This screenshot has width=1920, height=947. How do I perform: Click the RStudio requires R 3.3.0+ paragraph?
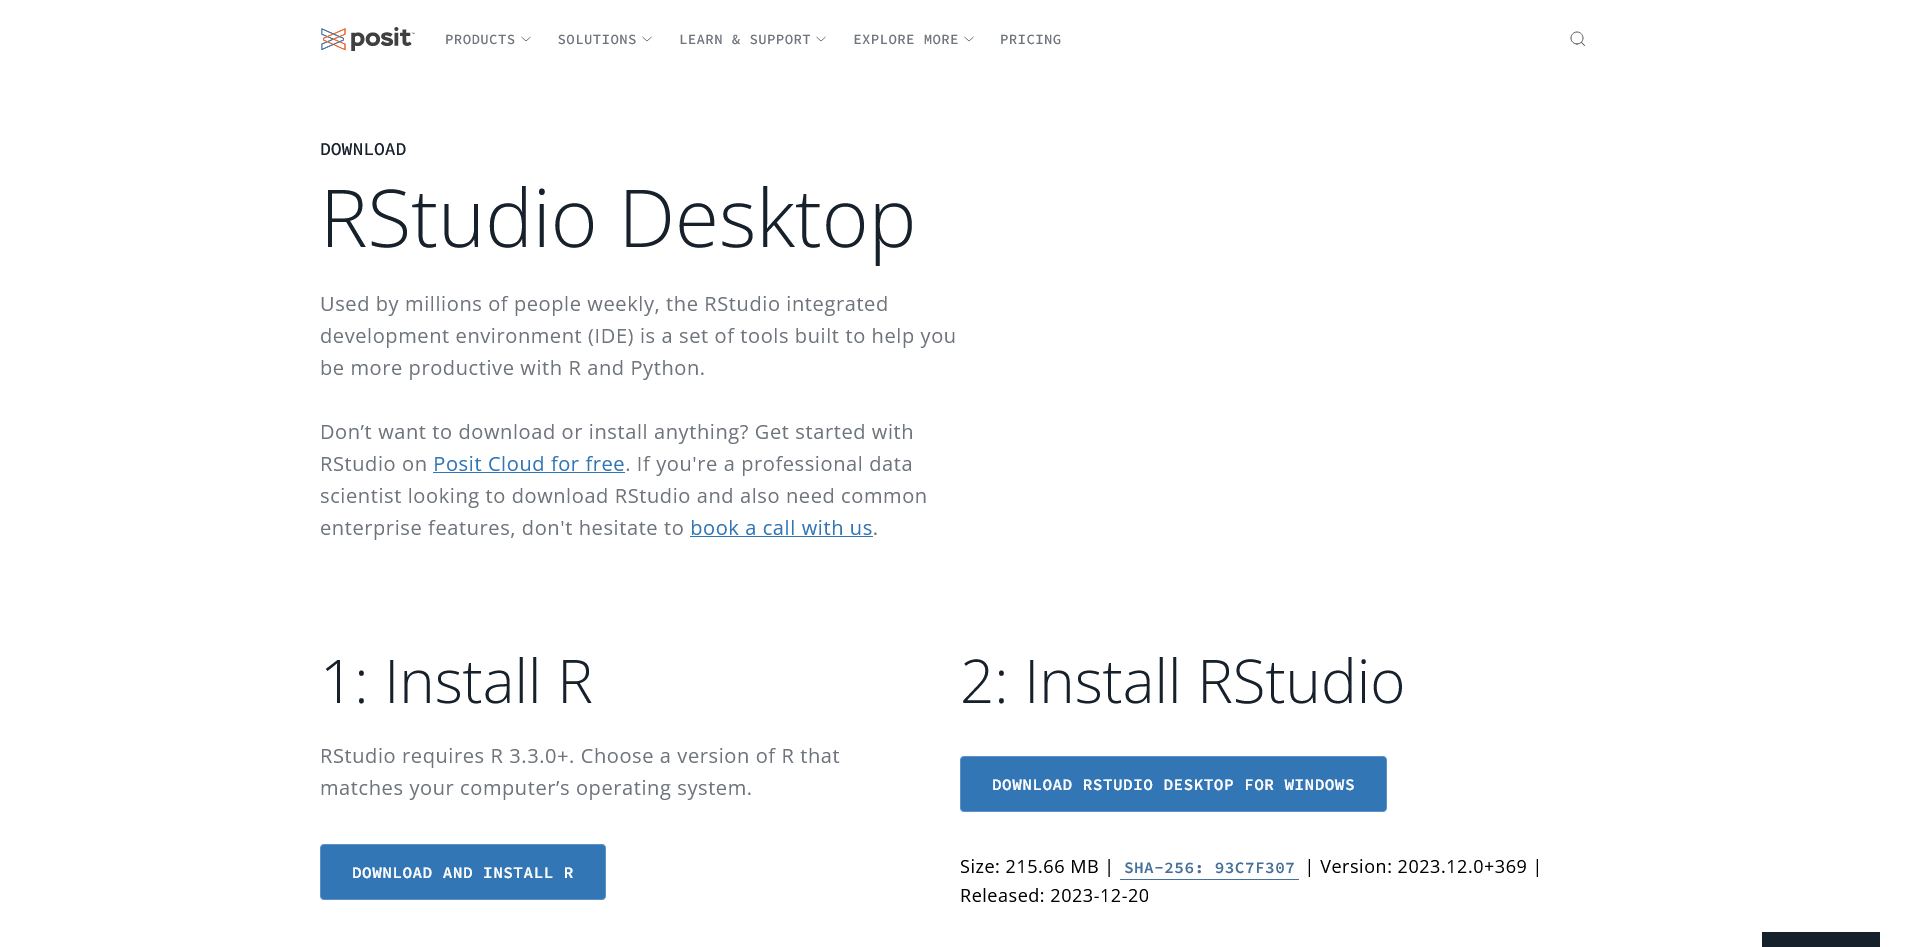tap(580, 772)
